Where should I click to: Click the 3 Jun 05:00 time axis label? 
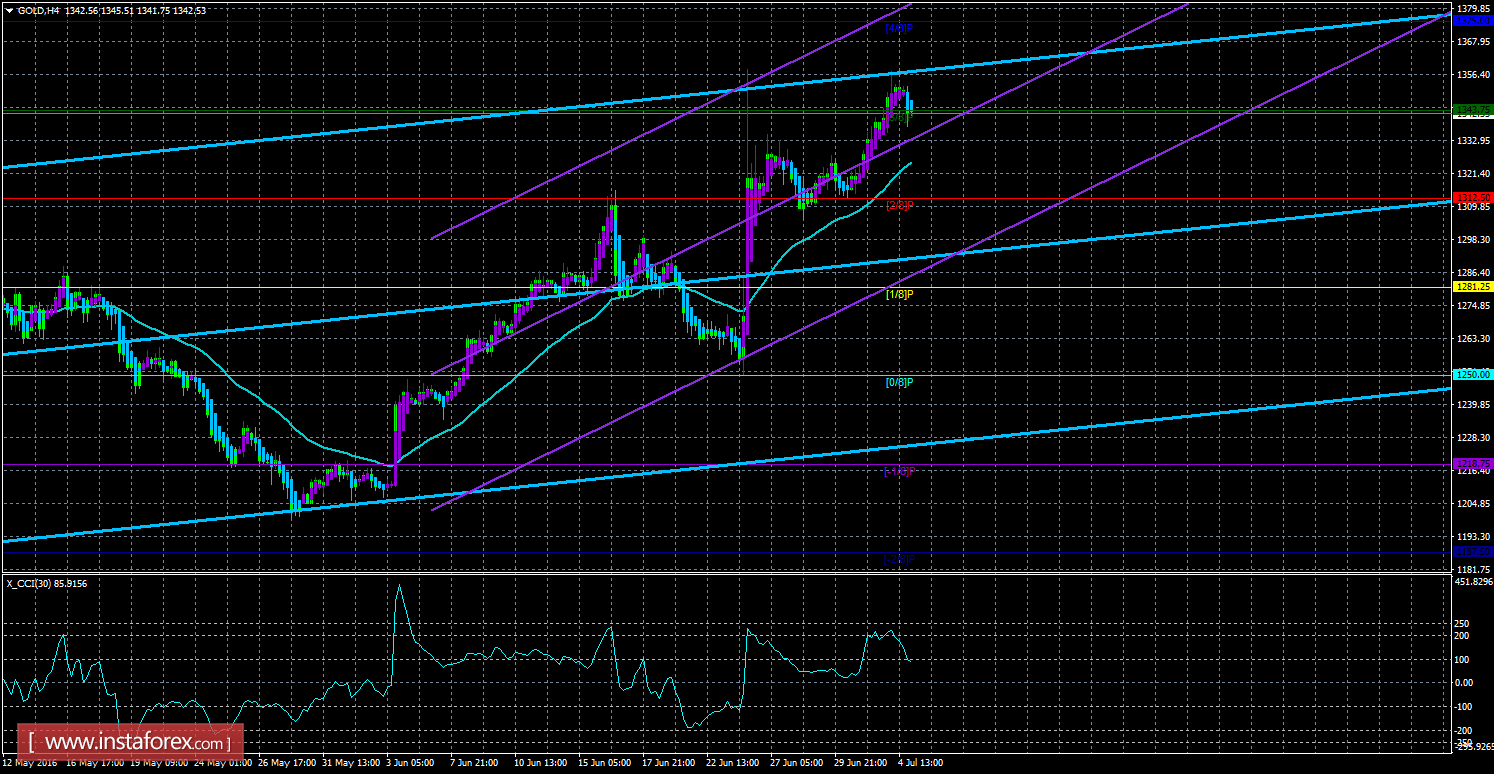(407, 763)
